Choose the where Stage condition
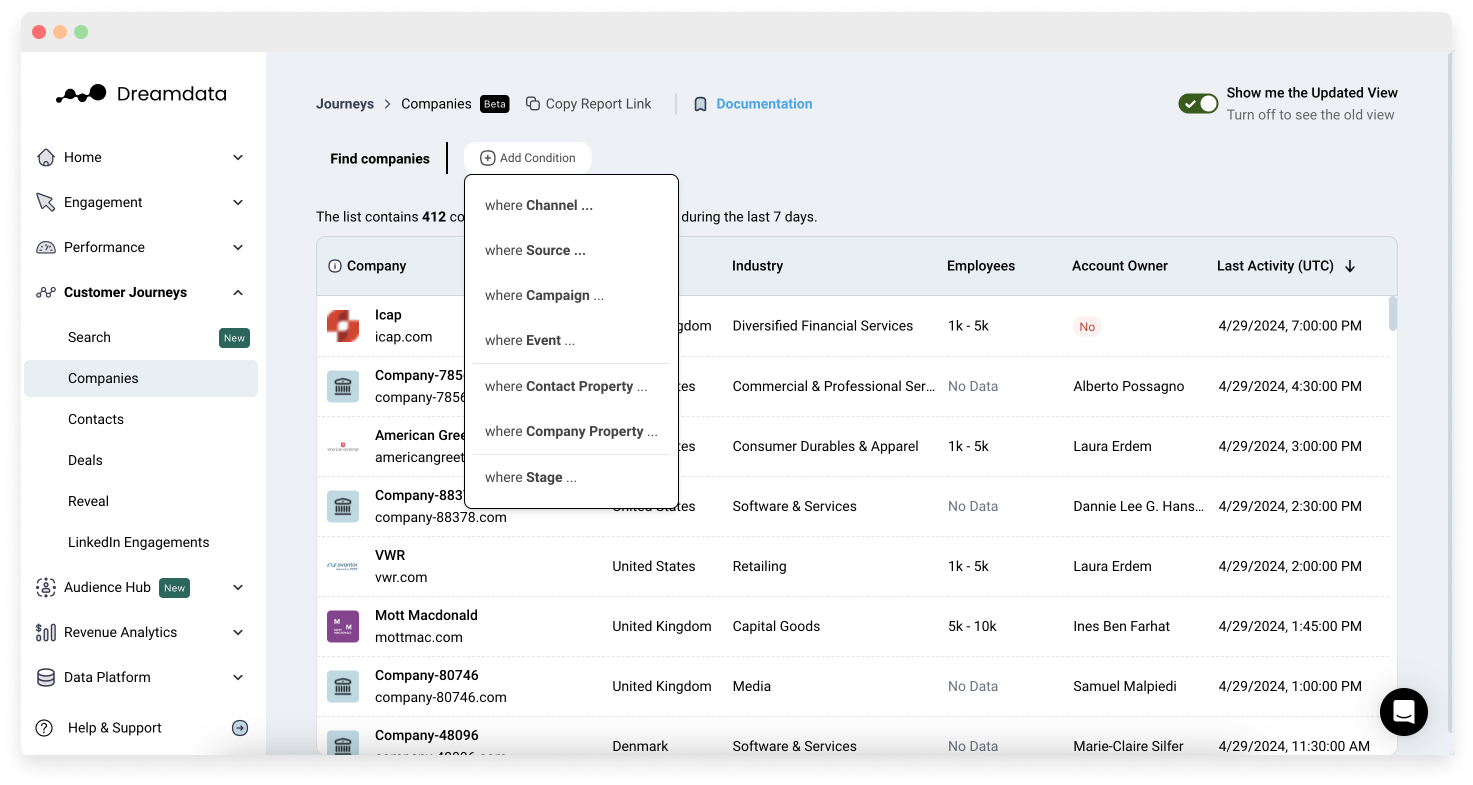 coord(572,477)
